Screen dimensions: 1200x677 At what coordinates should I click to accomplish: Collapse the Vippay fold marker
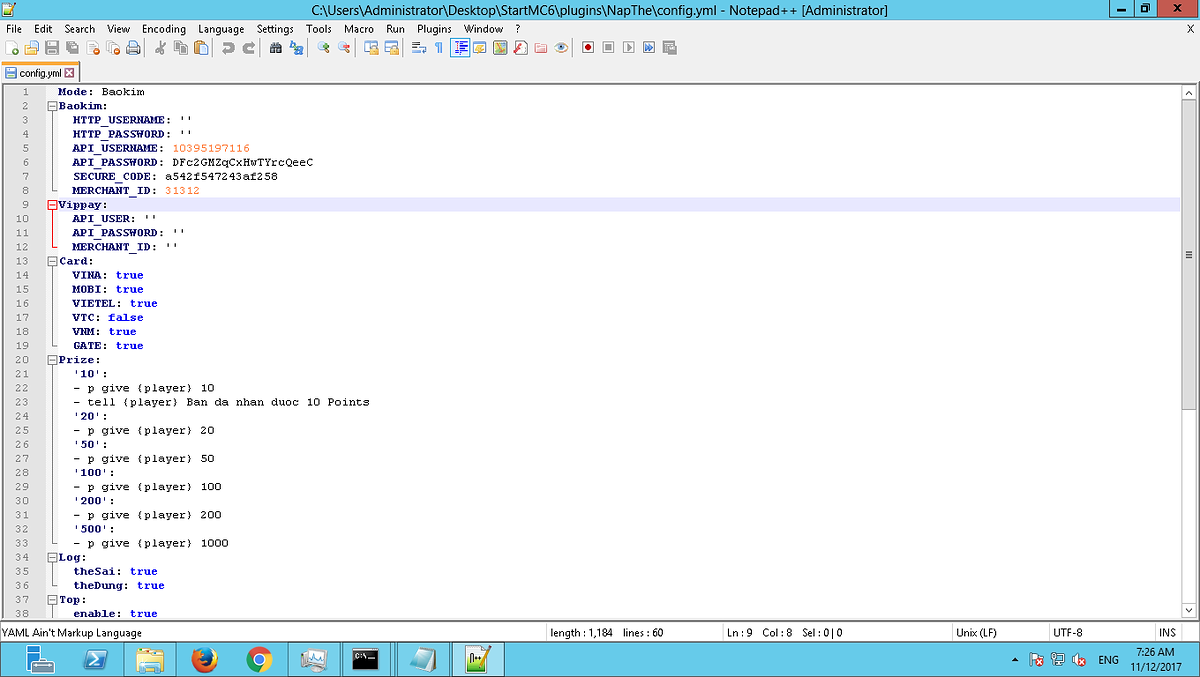coord(51,204)
